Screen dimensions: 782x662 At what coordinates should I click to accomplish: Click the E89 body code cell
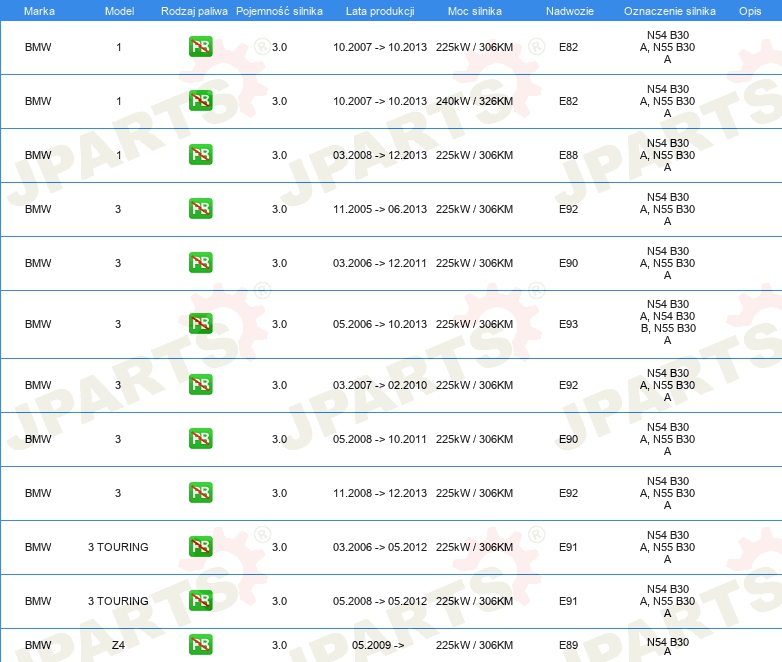click(x=568, y=645)
